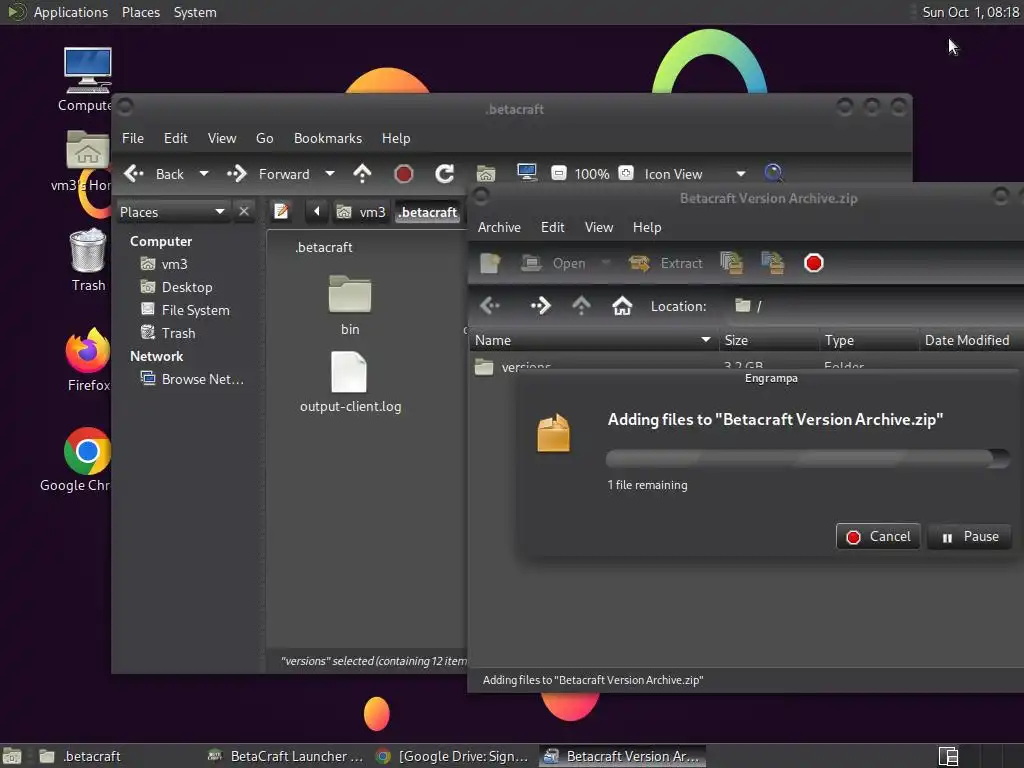Toggle the text location entry pencil button
This screenshot has width=1024, height=768.
[281, 212]
